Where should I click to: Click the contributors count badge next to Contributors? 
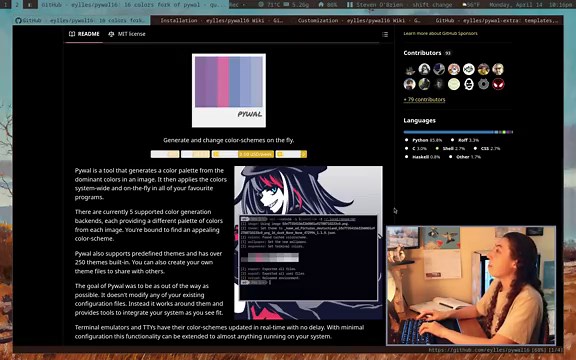(447, 53)
